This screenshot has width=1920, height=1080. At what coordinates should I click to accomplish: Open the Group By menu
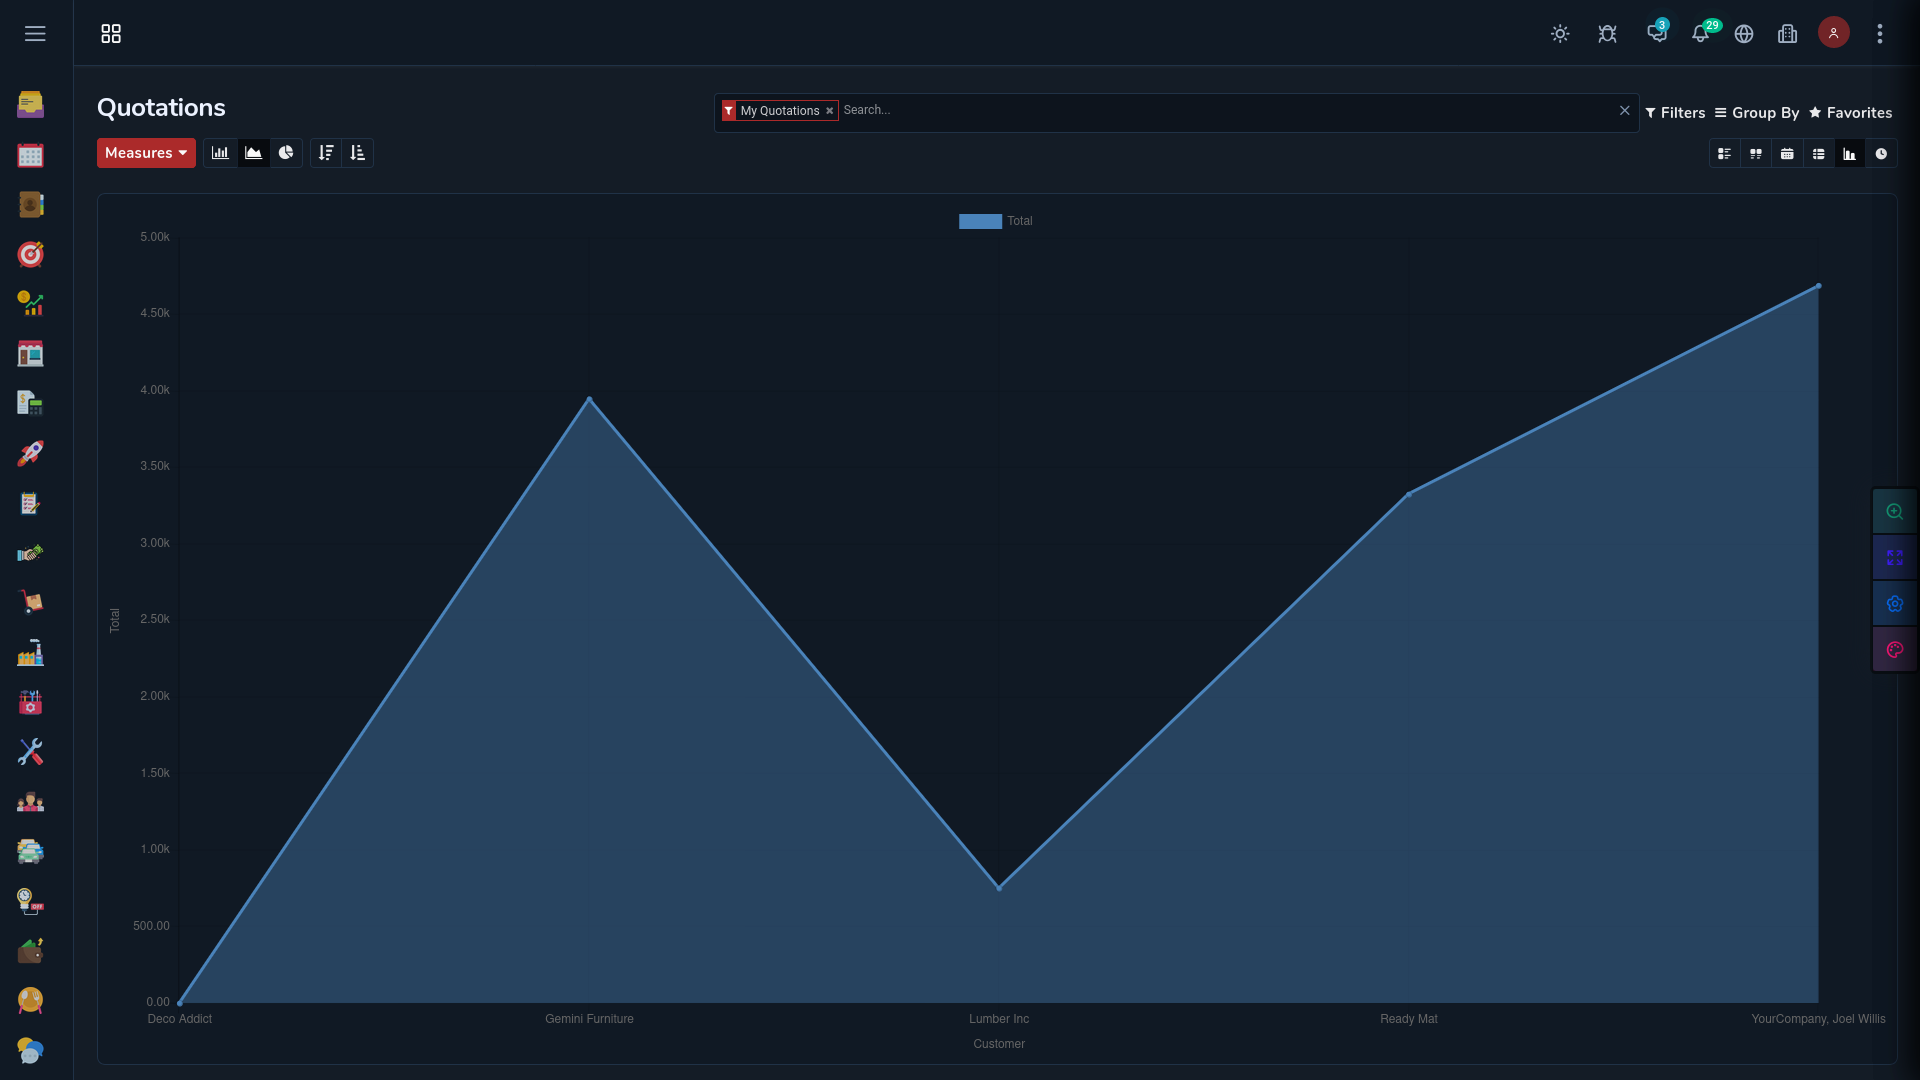click(x=1756, y=113)
